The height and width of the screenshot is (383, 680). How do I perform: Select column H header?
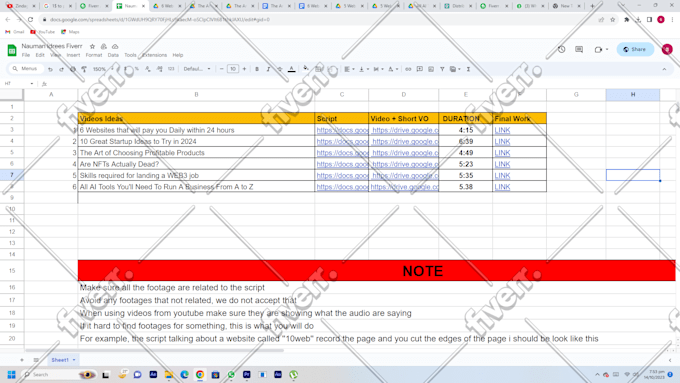(633, 95)
